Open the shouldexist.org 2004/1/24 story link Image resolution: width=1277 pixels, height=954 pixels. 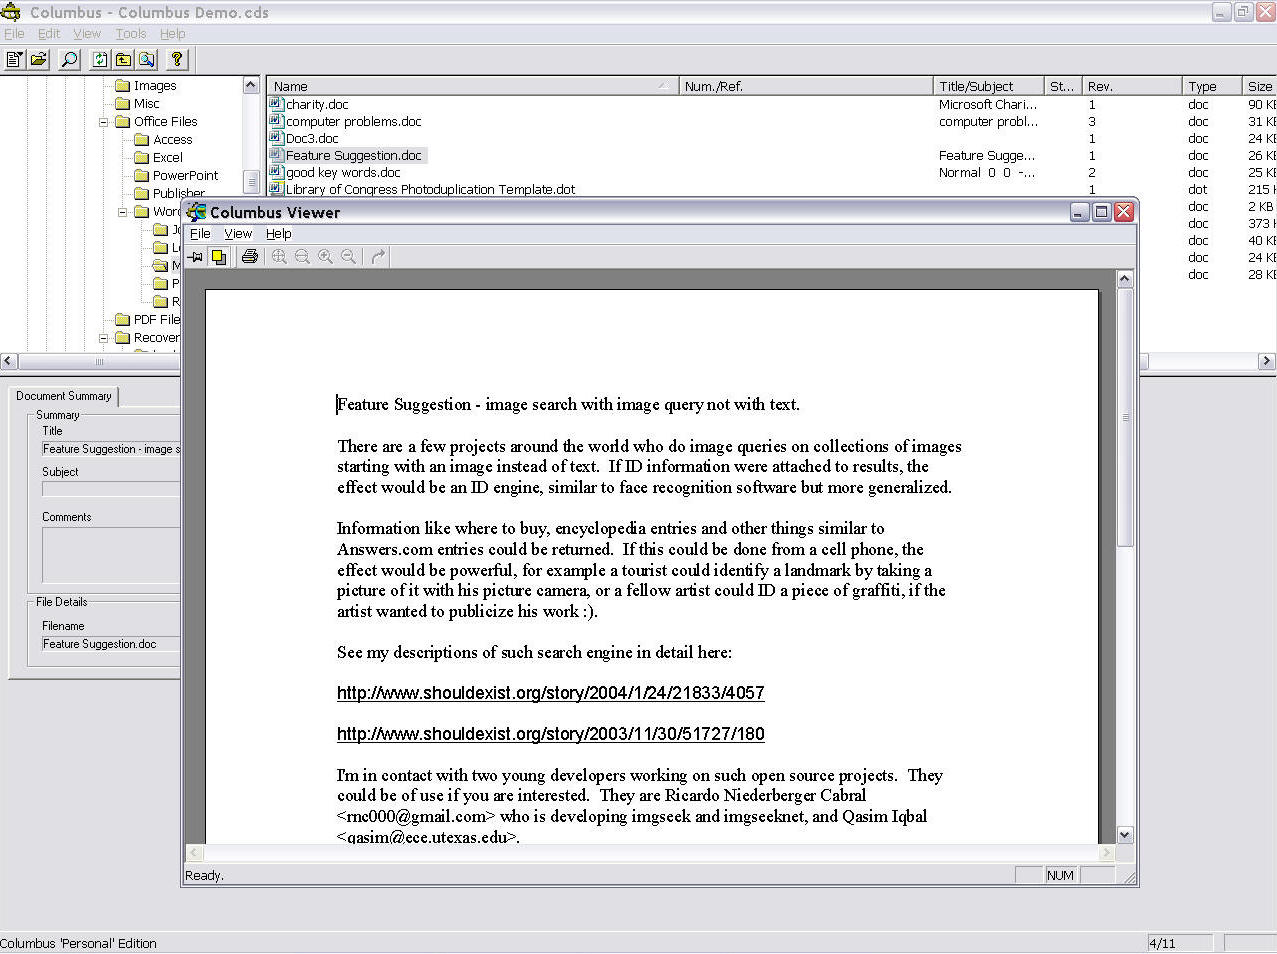point(550,693)
